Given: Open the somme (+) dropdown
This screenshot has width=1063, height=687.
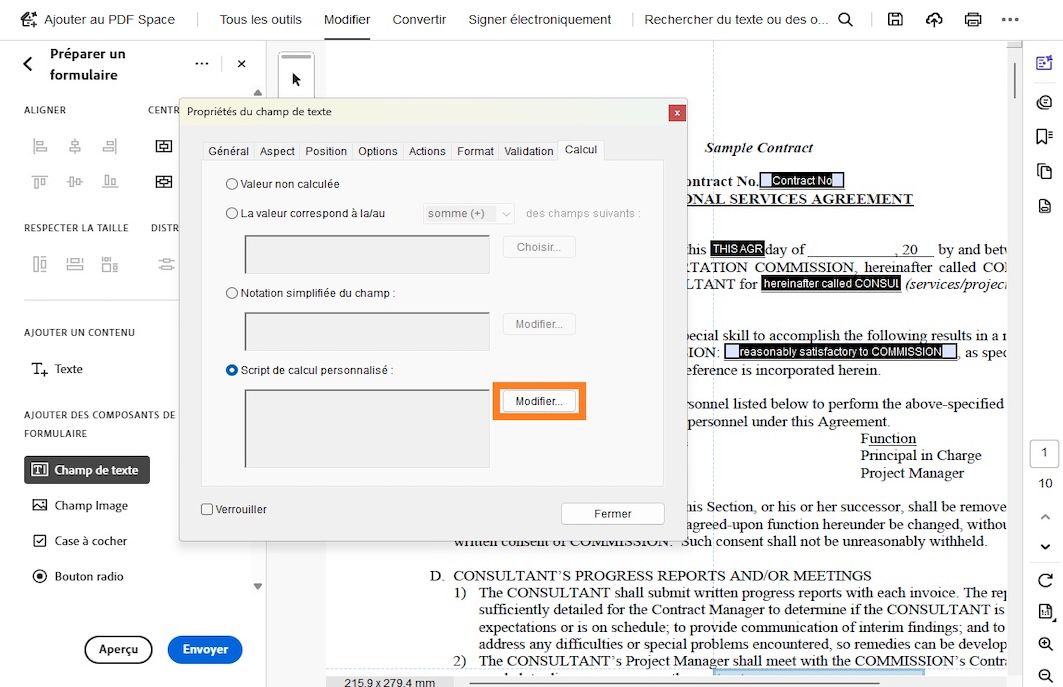Looking at the screenshot, I should coord(468,213).
